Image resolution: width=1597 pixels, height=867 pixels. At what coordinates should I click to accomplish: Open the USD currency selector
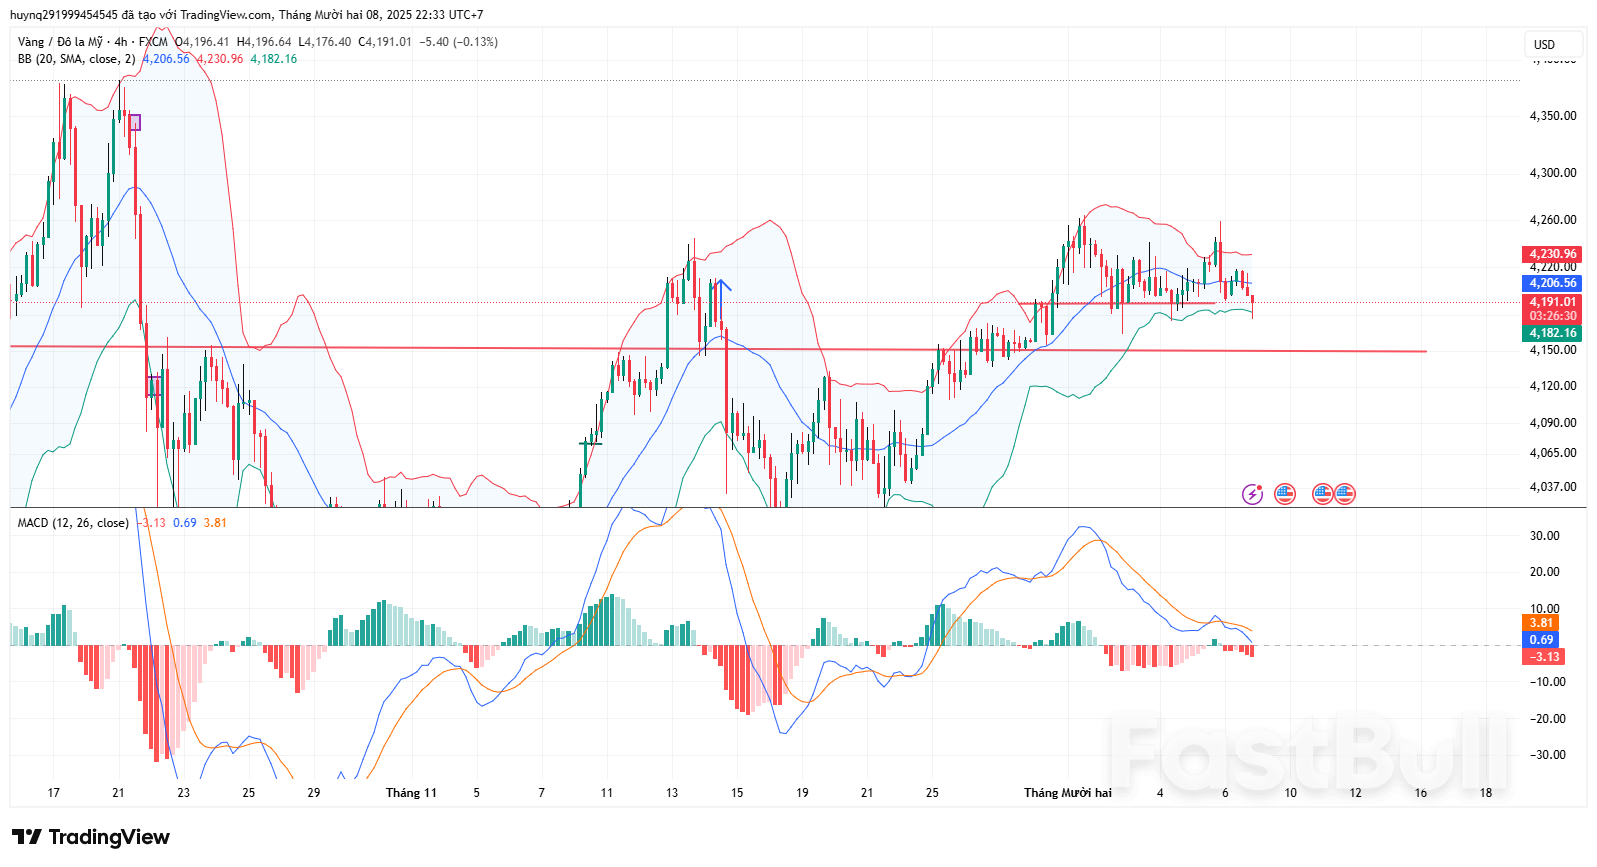tap(1545, 44)
